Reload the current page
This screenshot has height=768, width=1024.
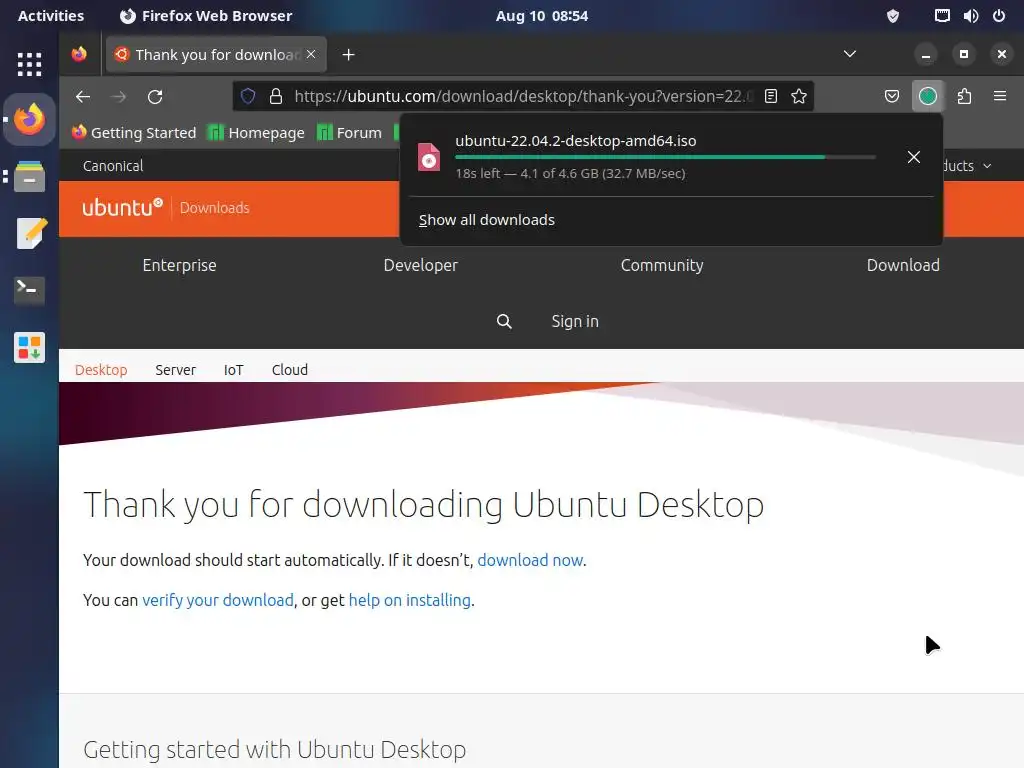pos(155,97)
